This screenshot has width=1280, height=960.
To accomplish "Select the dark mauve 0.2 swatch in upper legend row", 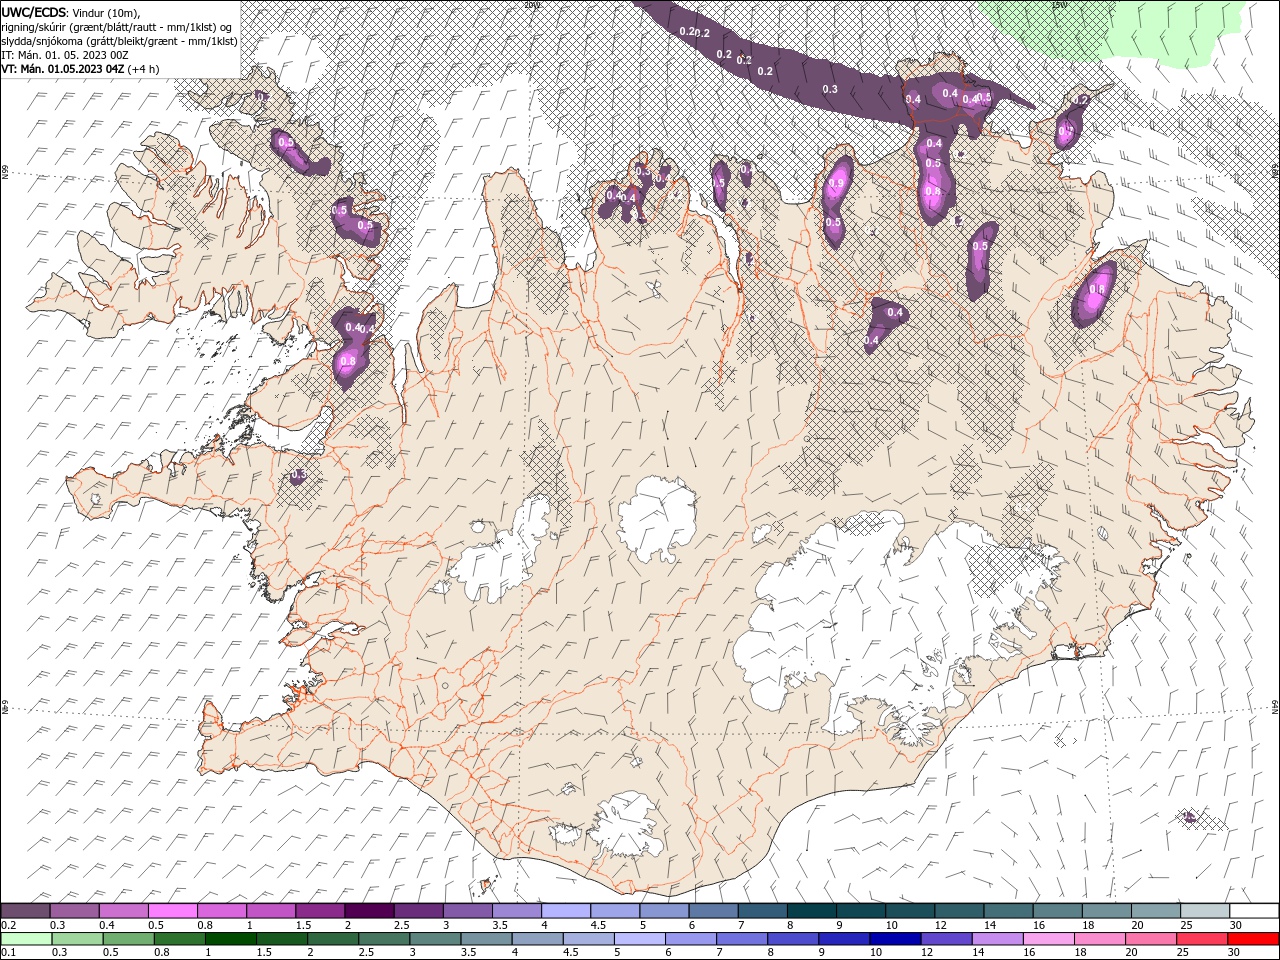I will (x=26, y=910).
